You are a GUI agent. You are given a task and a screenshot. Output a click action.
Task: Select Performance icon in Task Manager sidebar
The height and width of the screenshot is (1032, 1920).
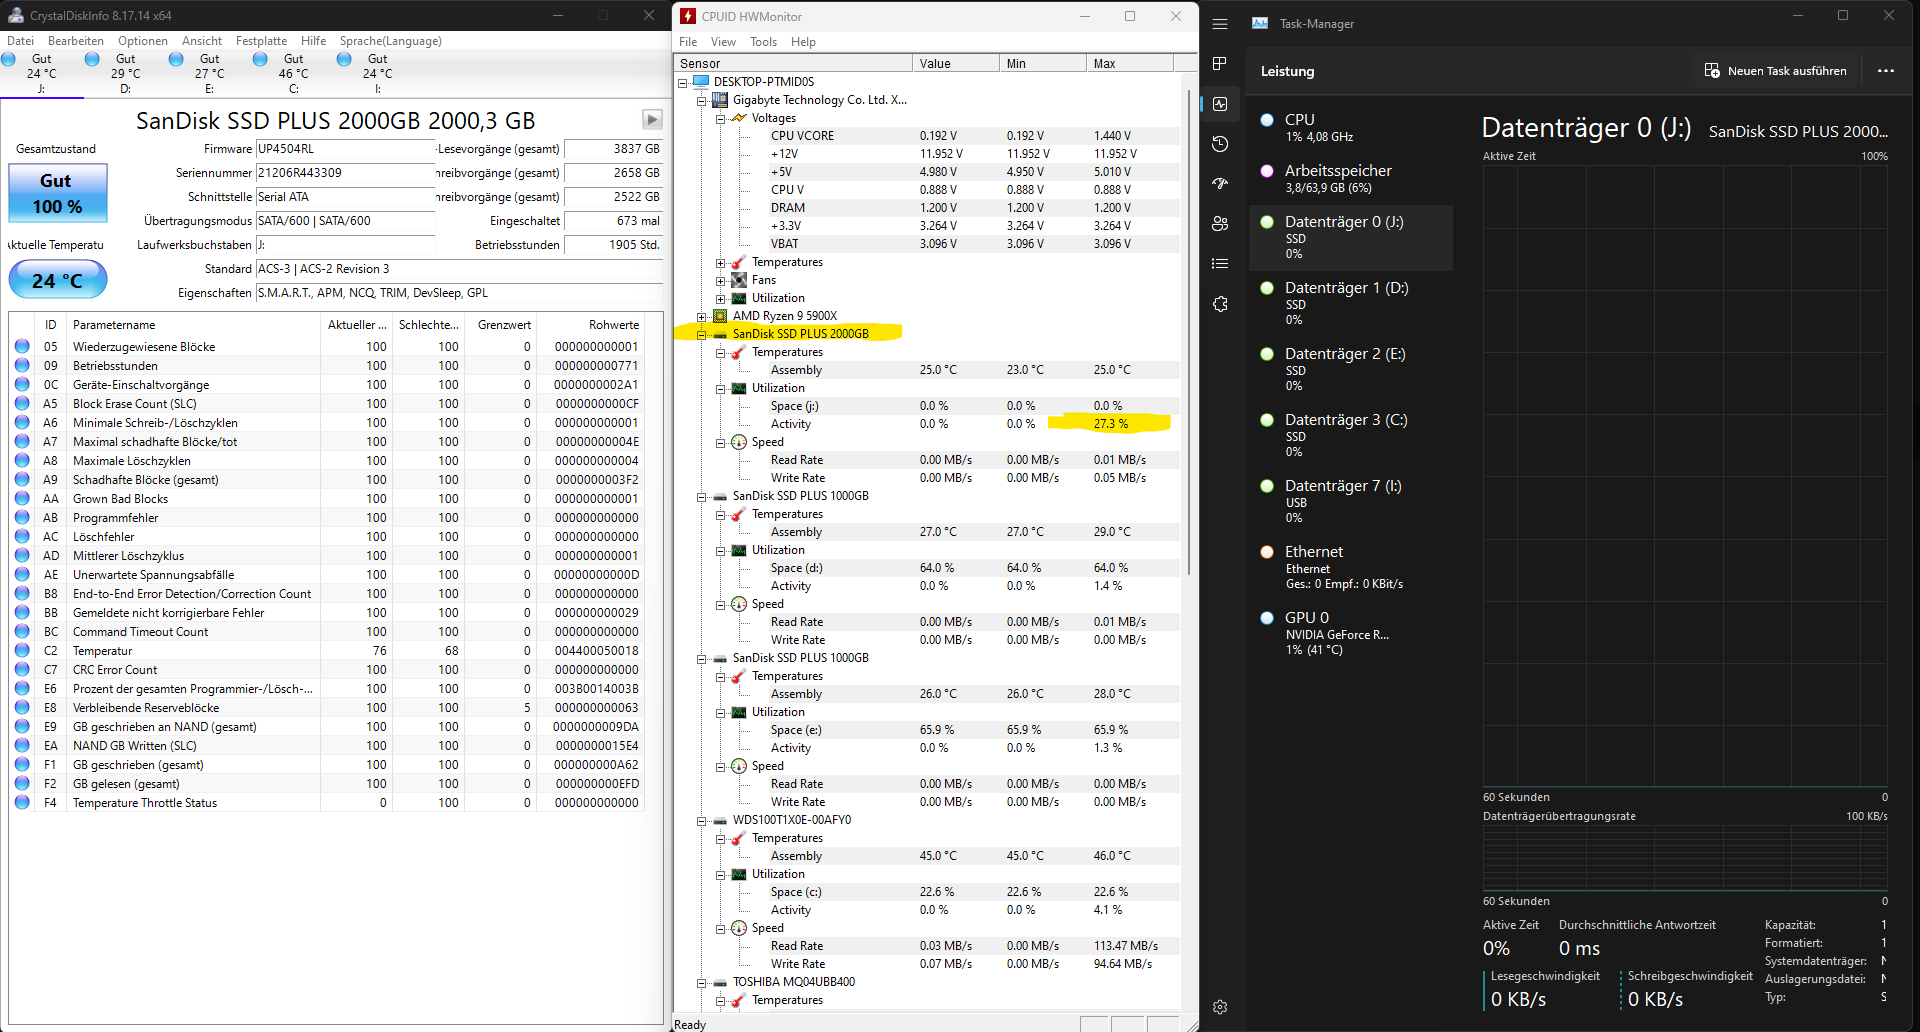1220,104
